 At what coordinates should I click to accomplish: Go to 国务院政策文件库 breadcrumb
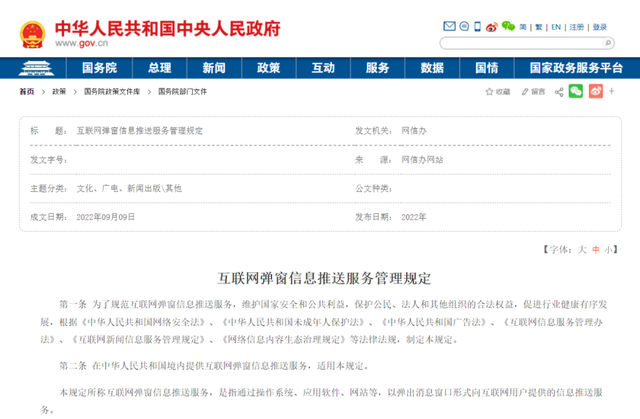pos(112,92)
